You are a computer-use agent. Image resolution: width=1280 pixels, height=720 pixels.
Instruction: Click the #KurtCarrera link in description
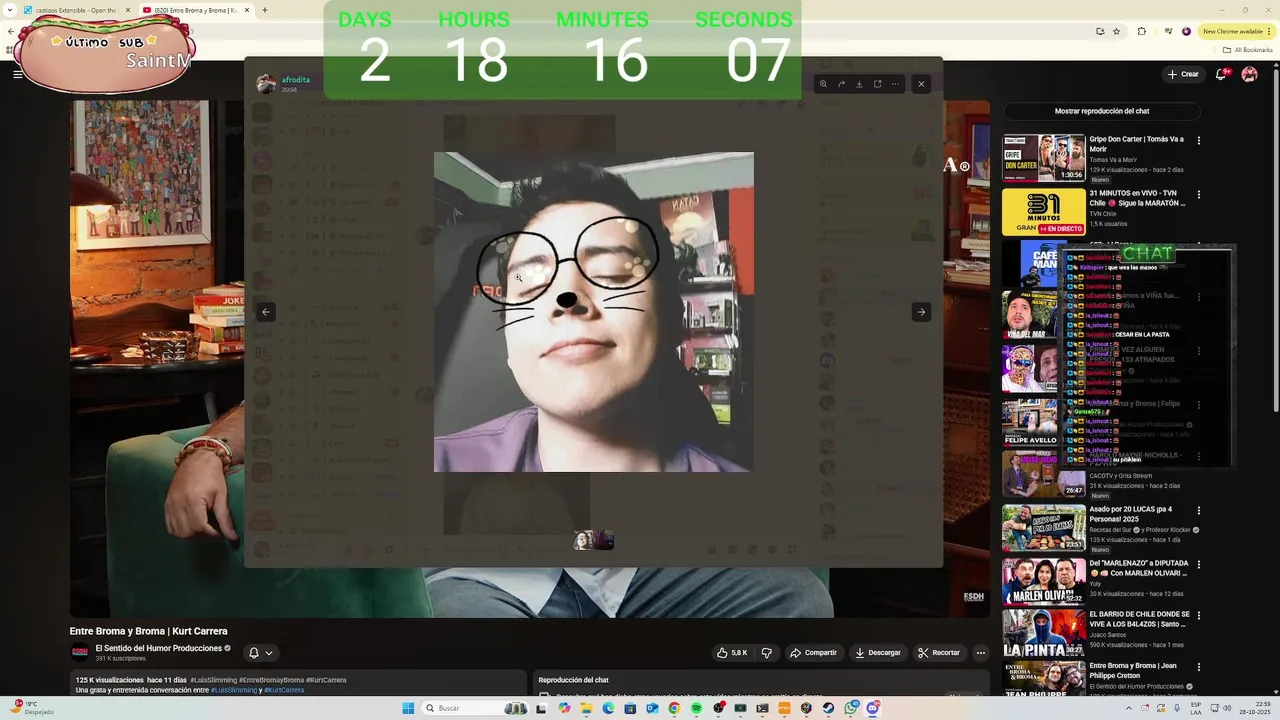point(284,690)
